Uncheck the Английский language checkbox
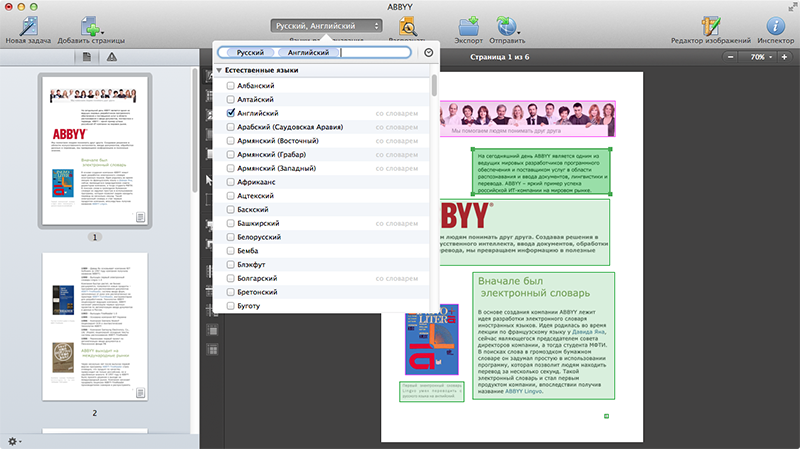 [231, 115]
